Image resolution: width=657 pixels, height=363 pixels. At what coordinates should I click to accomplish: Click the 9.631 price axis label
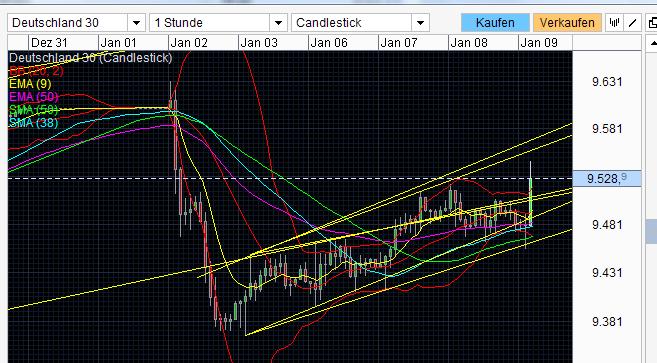point(607,82)
